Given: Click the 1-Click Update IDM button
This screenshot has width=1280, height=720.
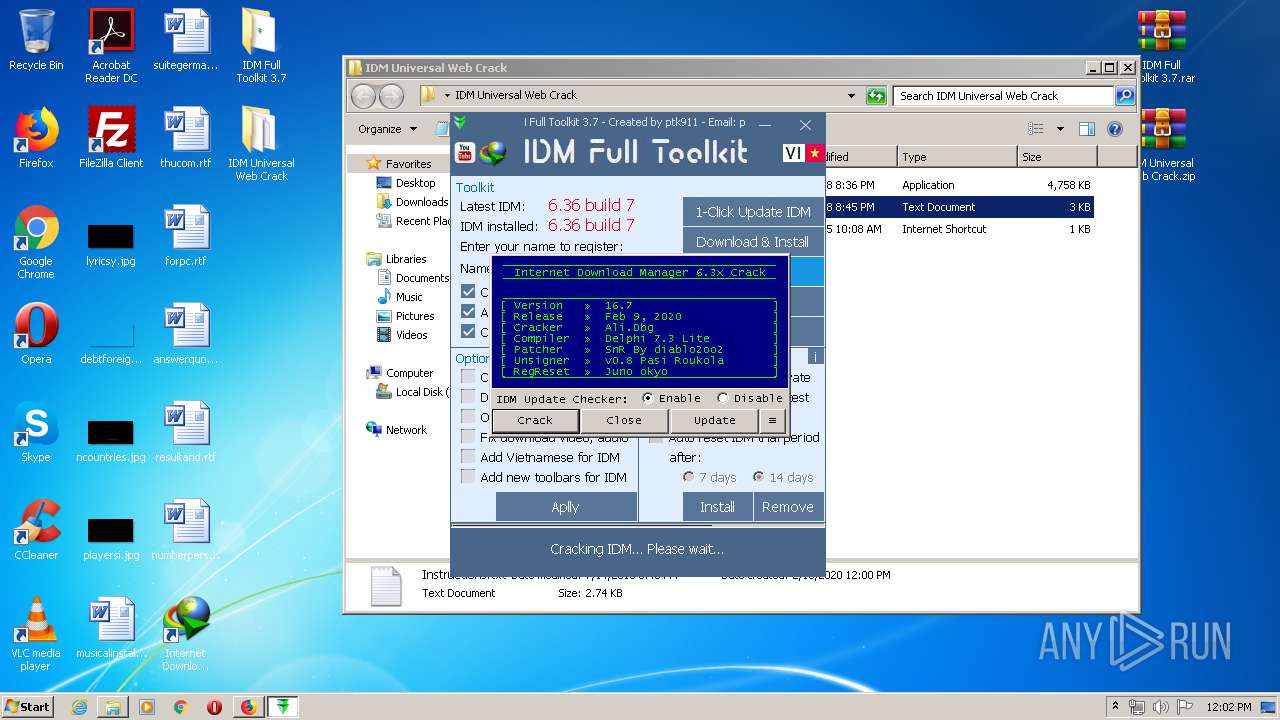Looking at the screenshot, I should point(753,212).
